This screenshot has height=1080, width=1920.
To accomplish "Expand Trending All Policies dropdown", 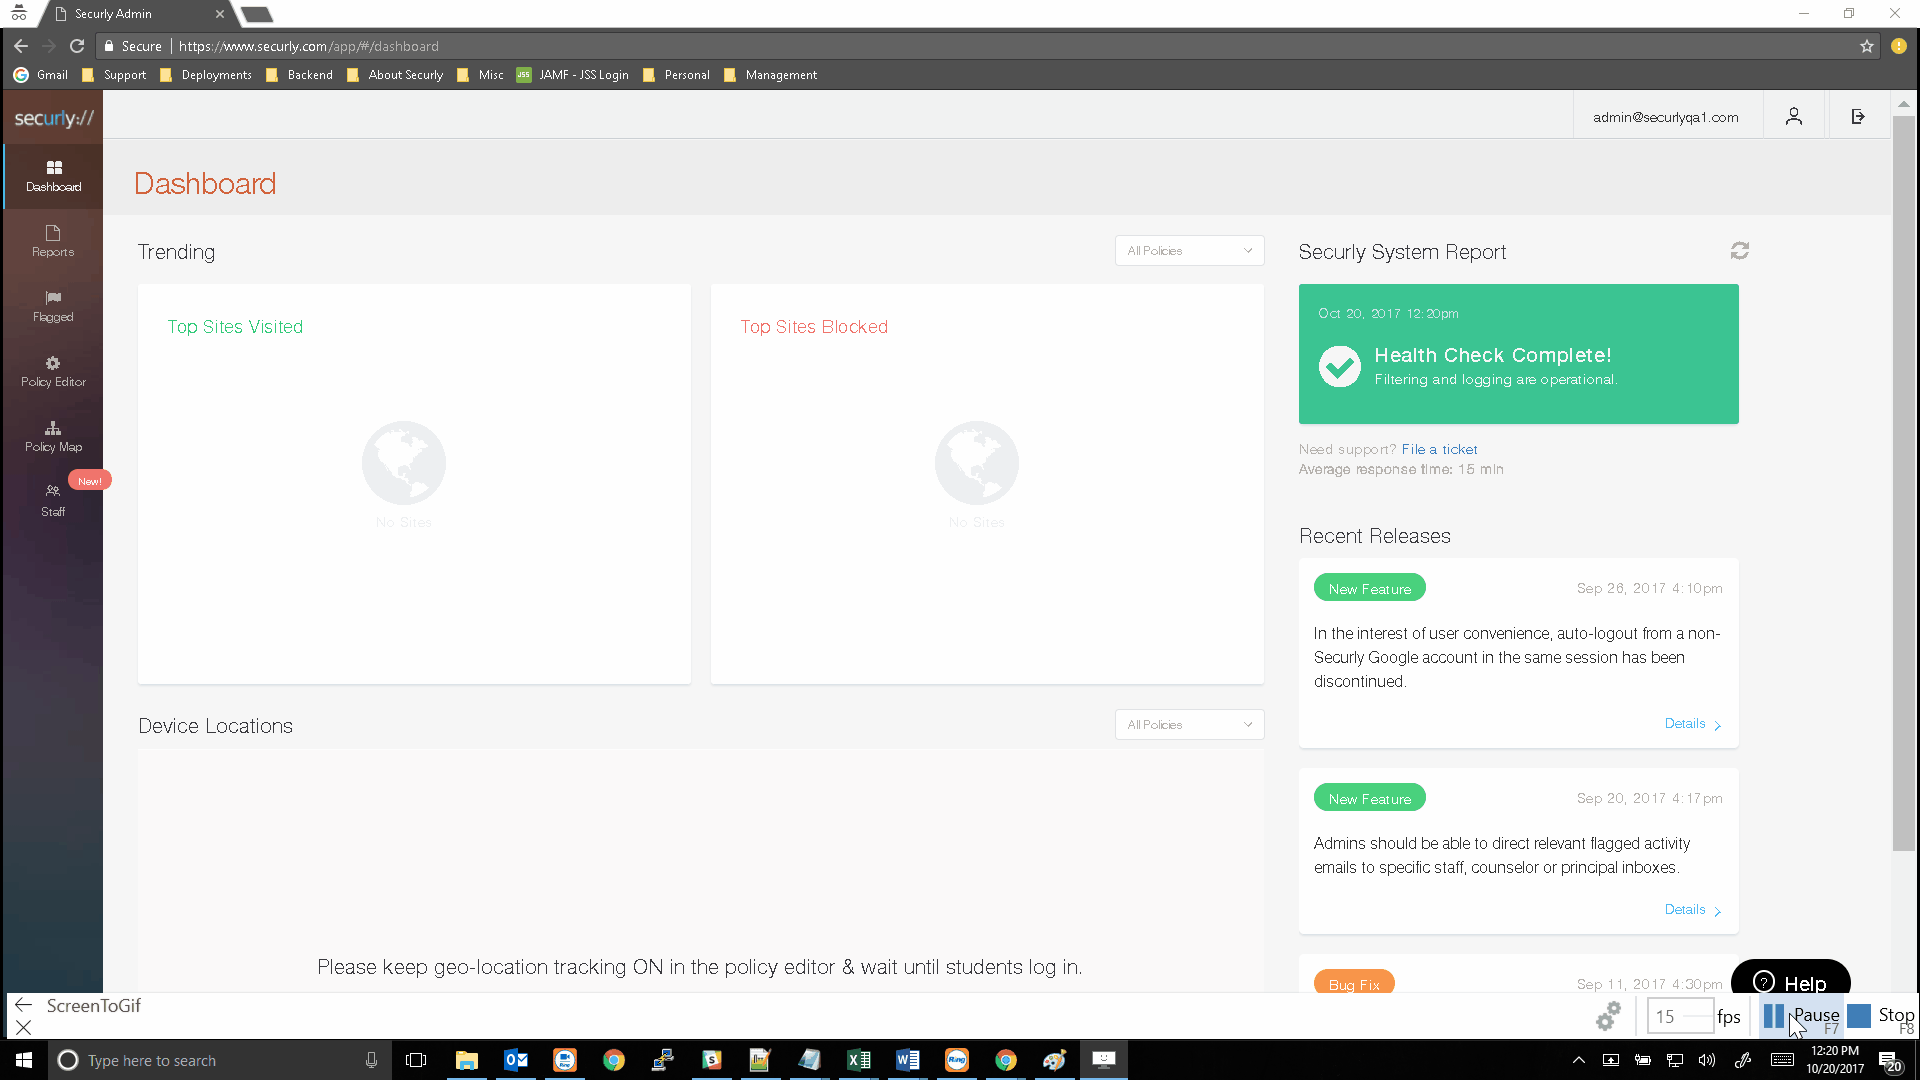I will (x=1189, y=251).
